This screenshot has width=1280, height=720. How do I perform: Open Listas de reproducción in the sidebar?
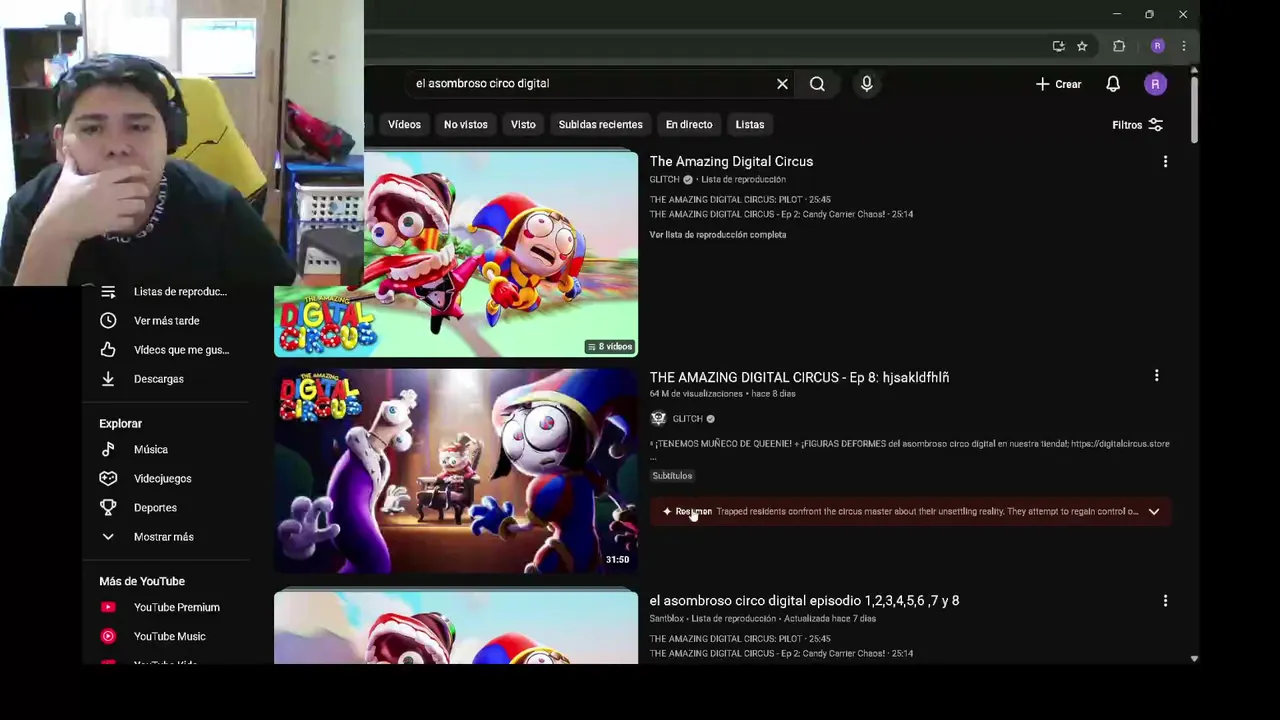(x=165, y=292)
